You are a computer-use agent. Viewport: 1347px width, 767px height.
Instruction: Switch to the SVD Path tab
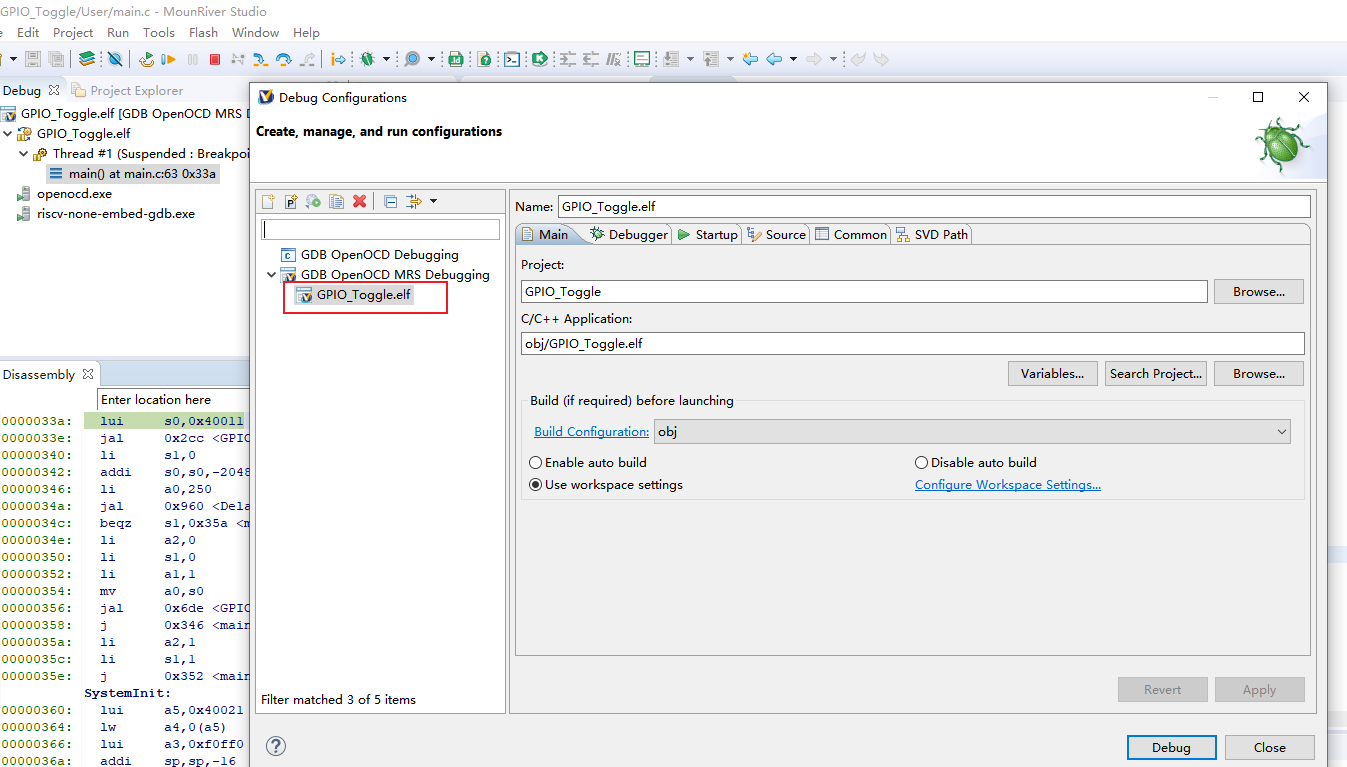click(x=932, y=234)
